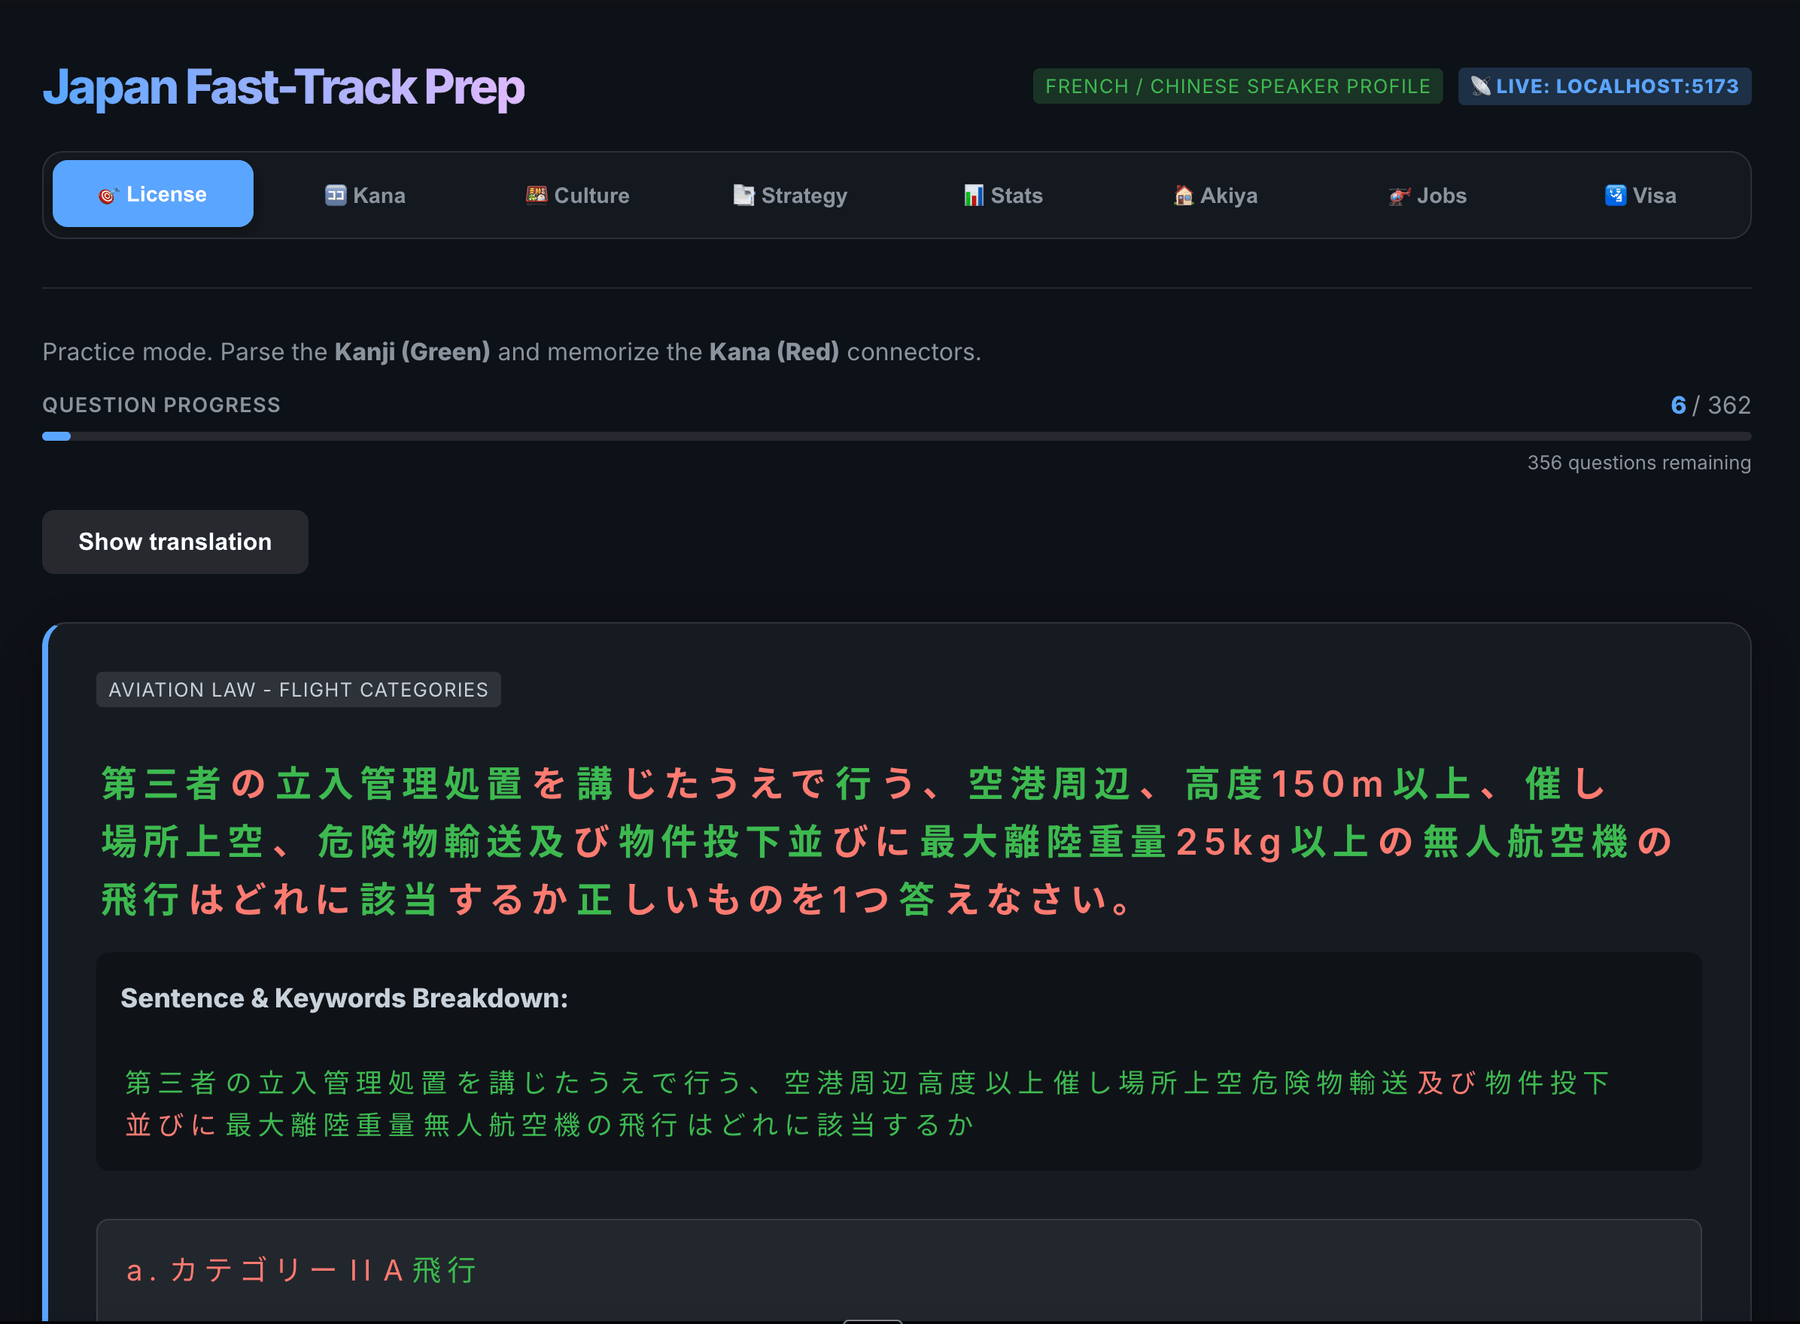Click the Sentence & Keywords Breakdown heading
The image size is (1800, 1324).
click(344, 998)
